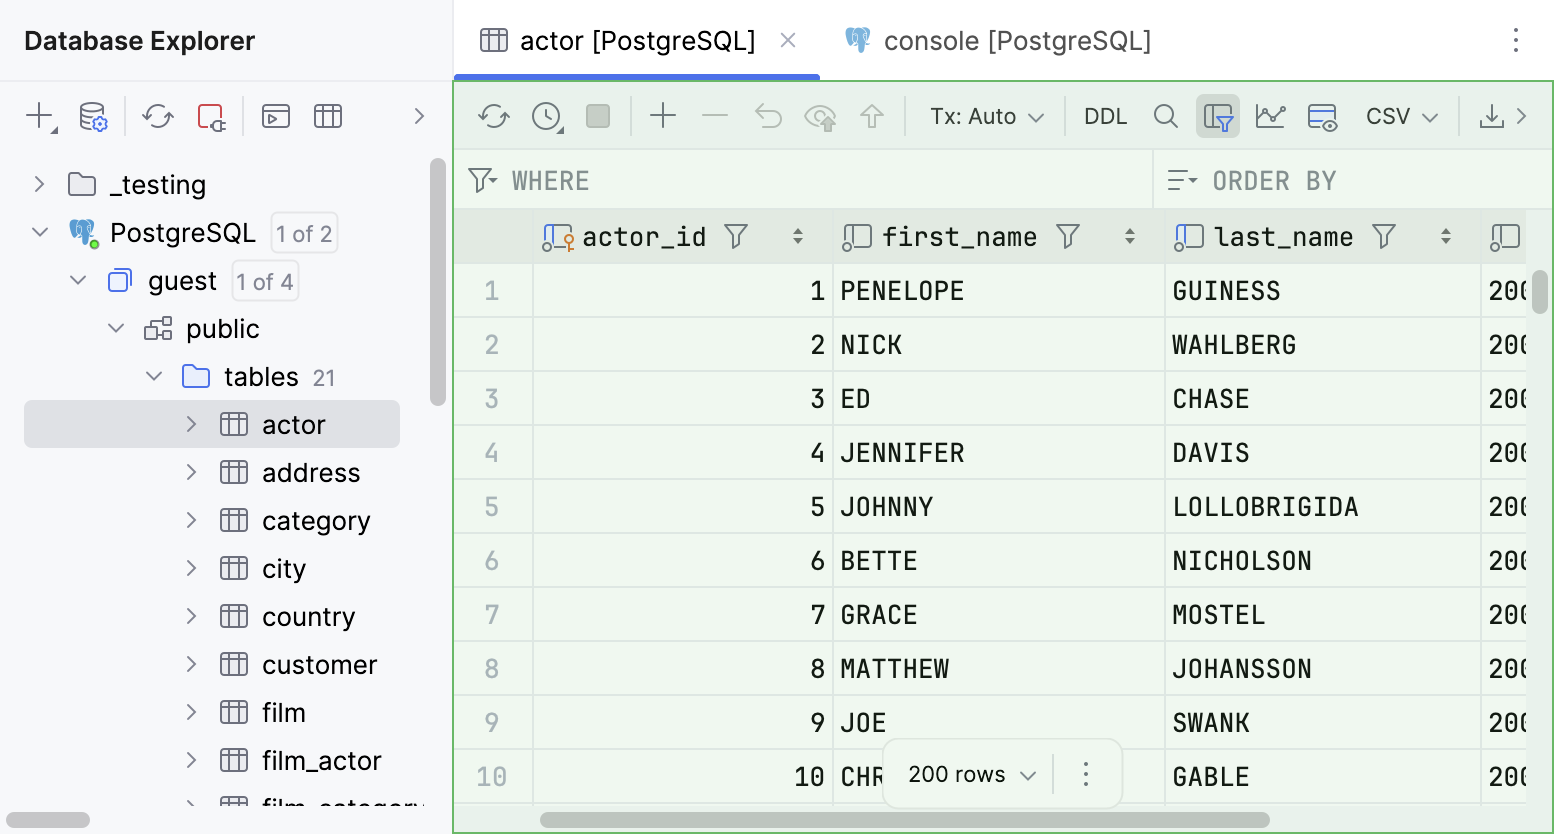The image size is (1554, 834).
Task: Add a new row to the table
Action: (662, 116)
